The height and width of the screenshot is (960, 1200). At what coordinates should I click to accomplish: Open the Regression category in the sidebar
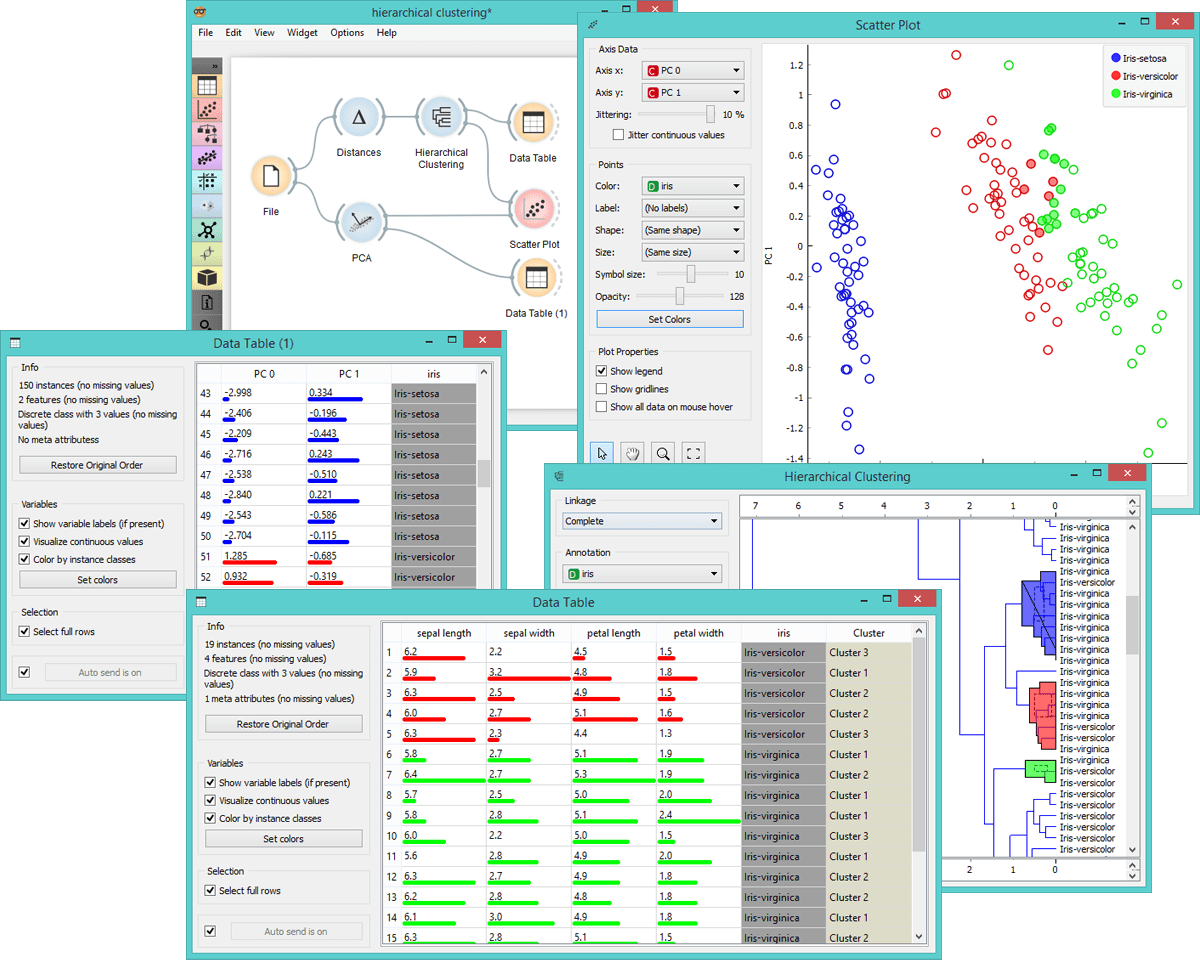click(207, 157)
